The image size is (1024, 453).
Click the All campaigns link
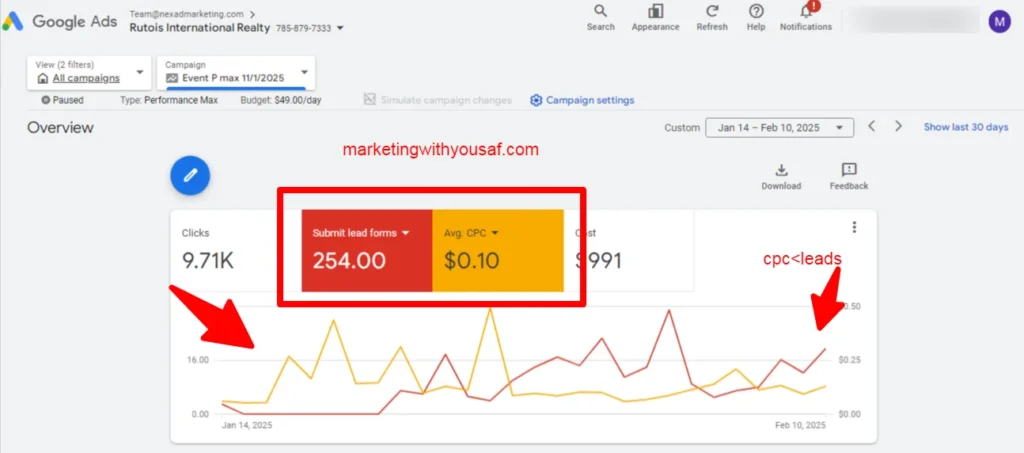coord(86,78)
